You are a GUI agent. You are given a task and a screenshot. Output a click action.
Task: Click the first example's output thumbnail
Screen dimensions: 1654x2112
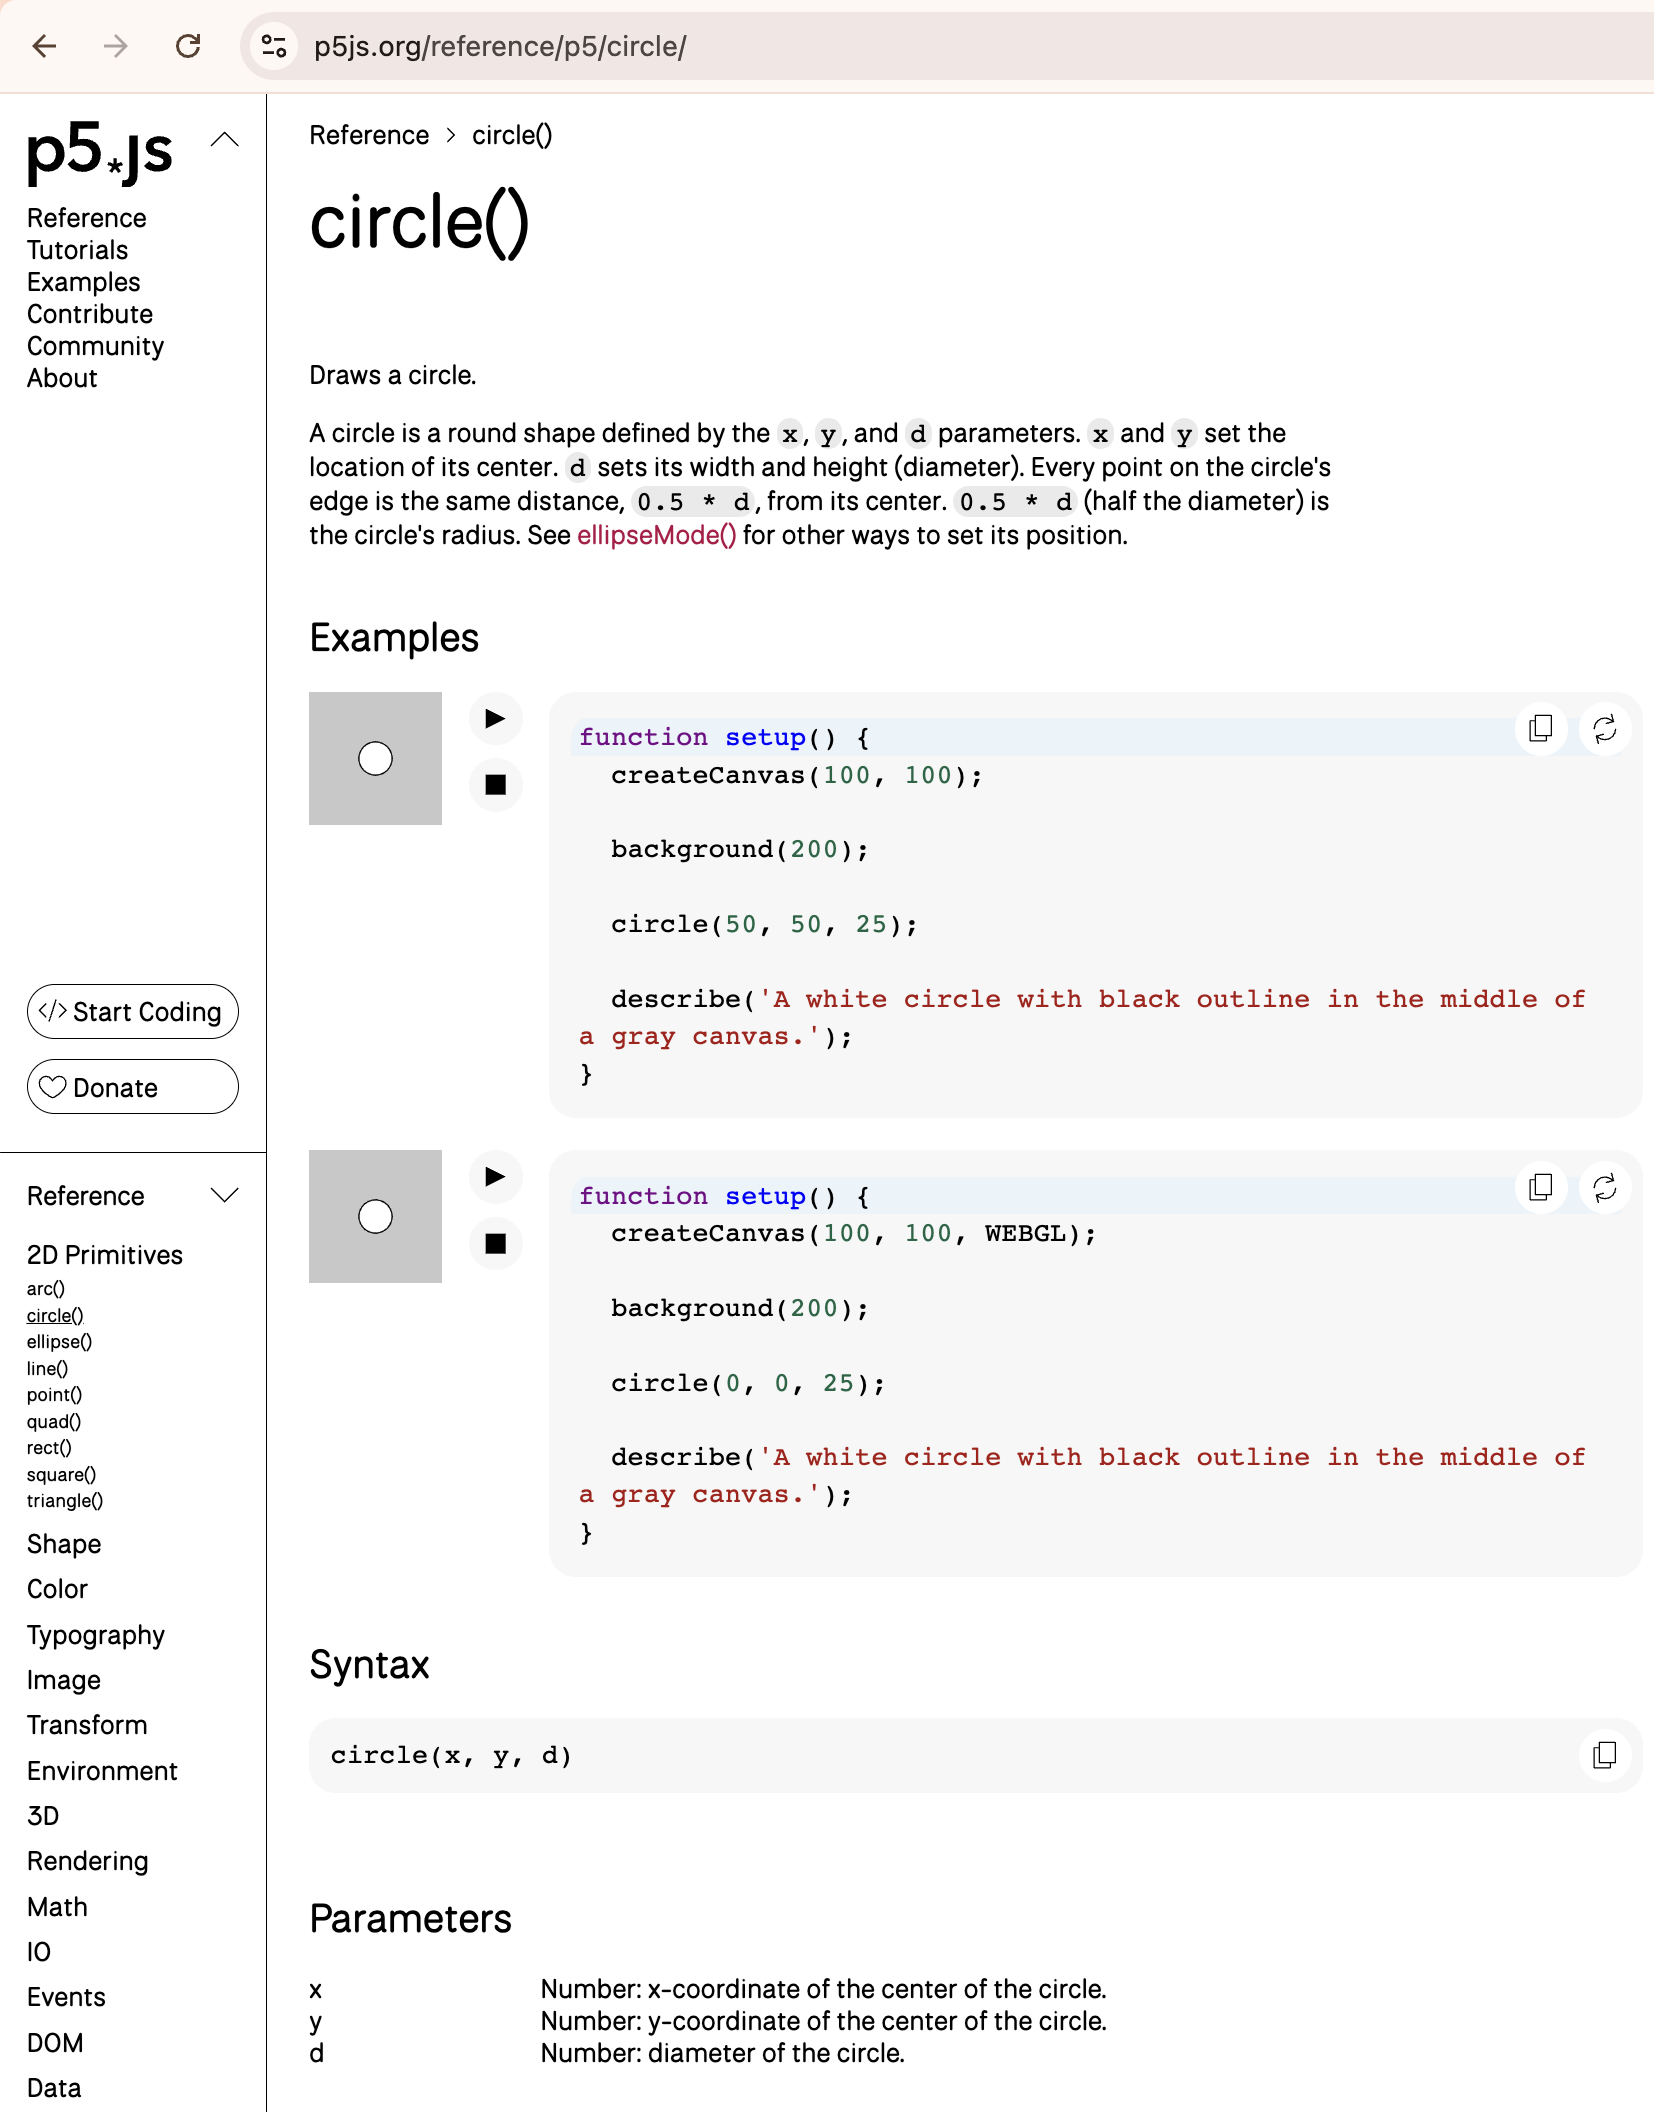coord(375,758)
